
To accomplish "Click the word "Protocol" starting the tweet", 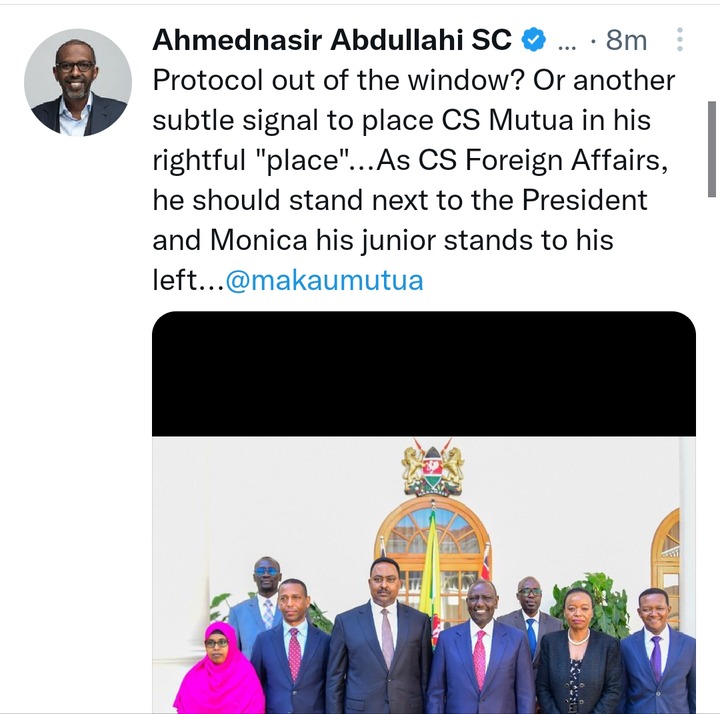I will pos(209,81).
